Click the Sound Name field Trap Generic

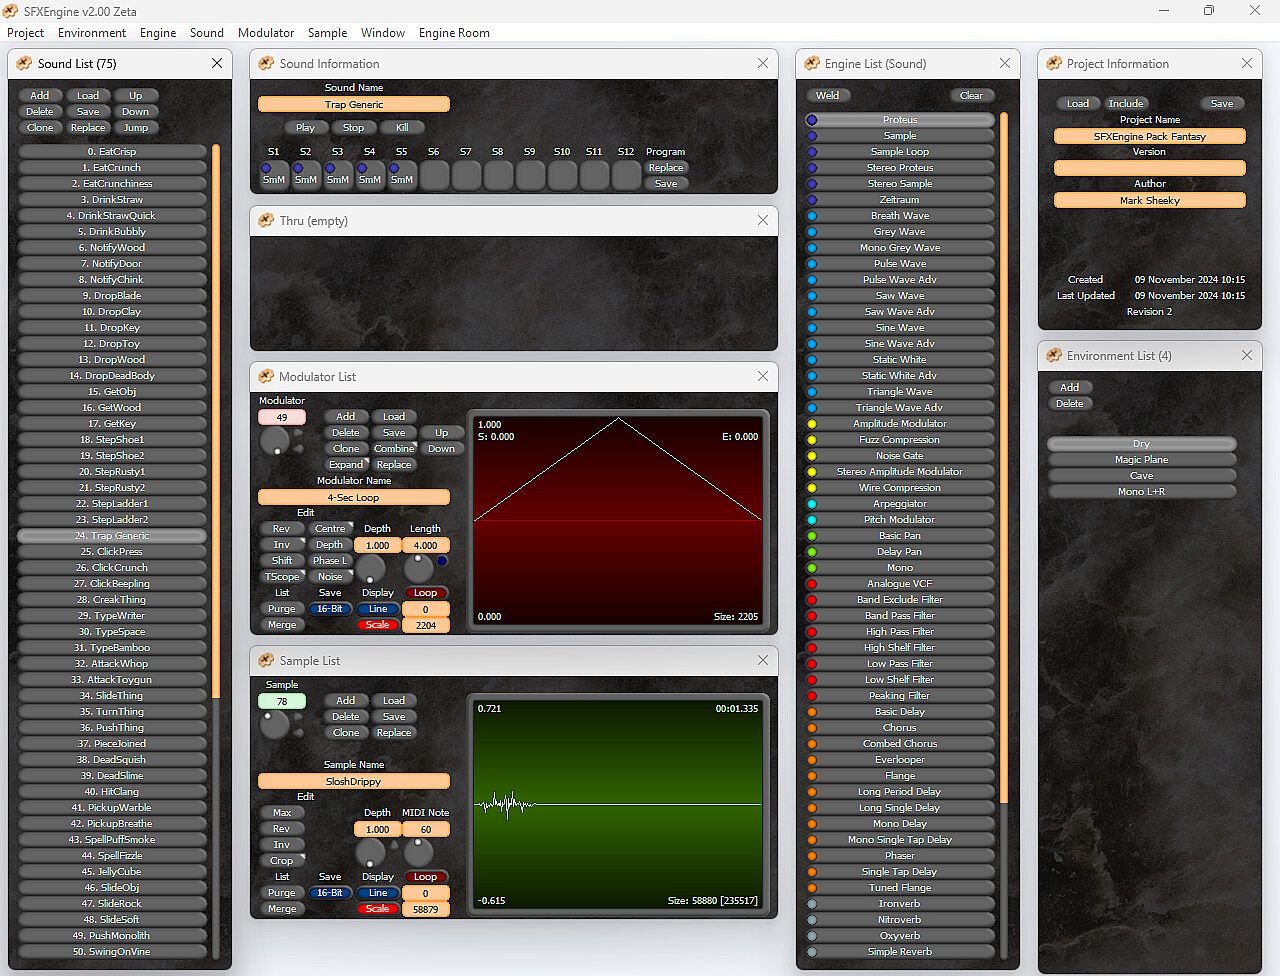[354, 105]
